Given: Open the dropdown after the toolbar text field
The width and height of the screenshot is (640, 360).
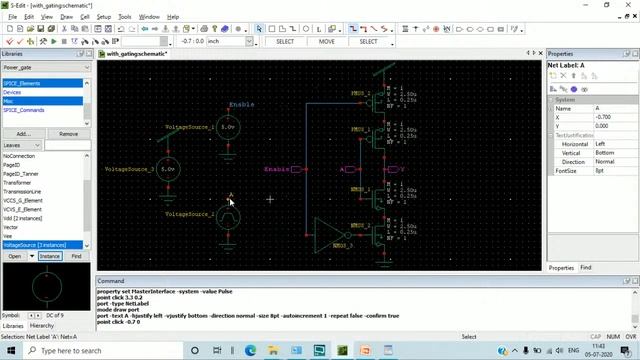Looking at the screenshot, I should pos(164,41).
